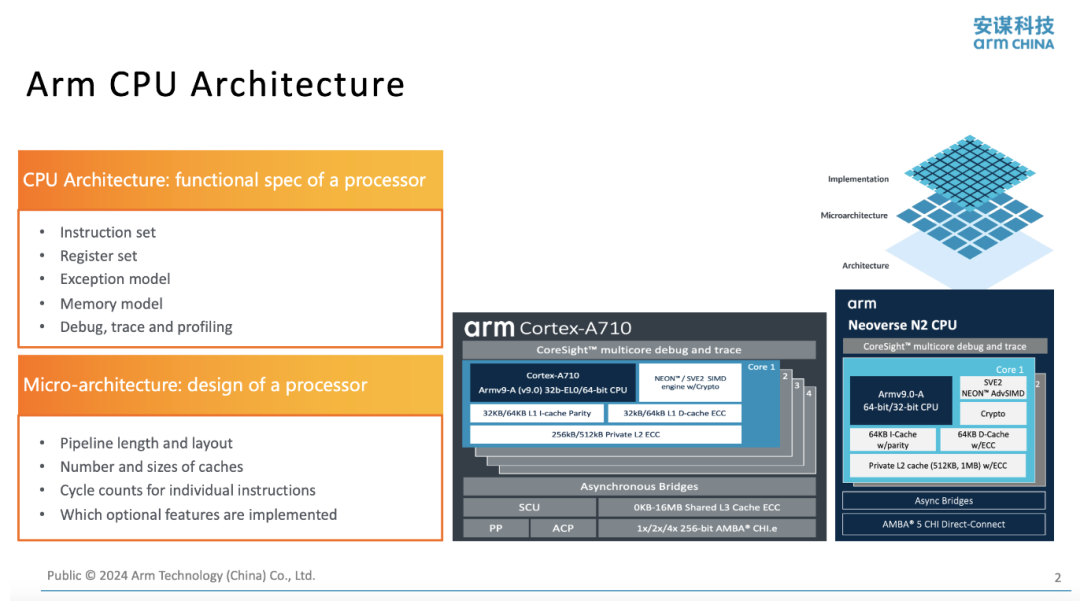Click the 'Core 1' label in Cortex-A710
This screenshot has width=1080, height=601.
click(x=761, y=367)
